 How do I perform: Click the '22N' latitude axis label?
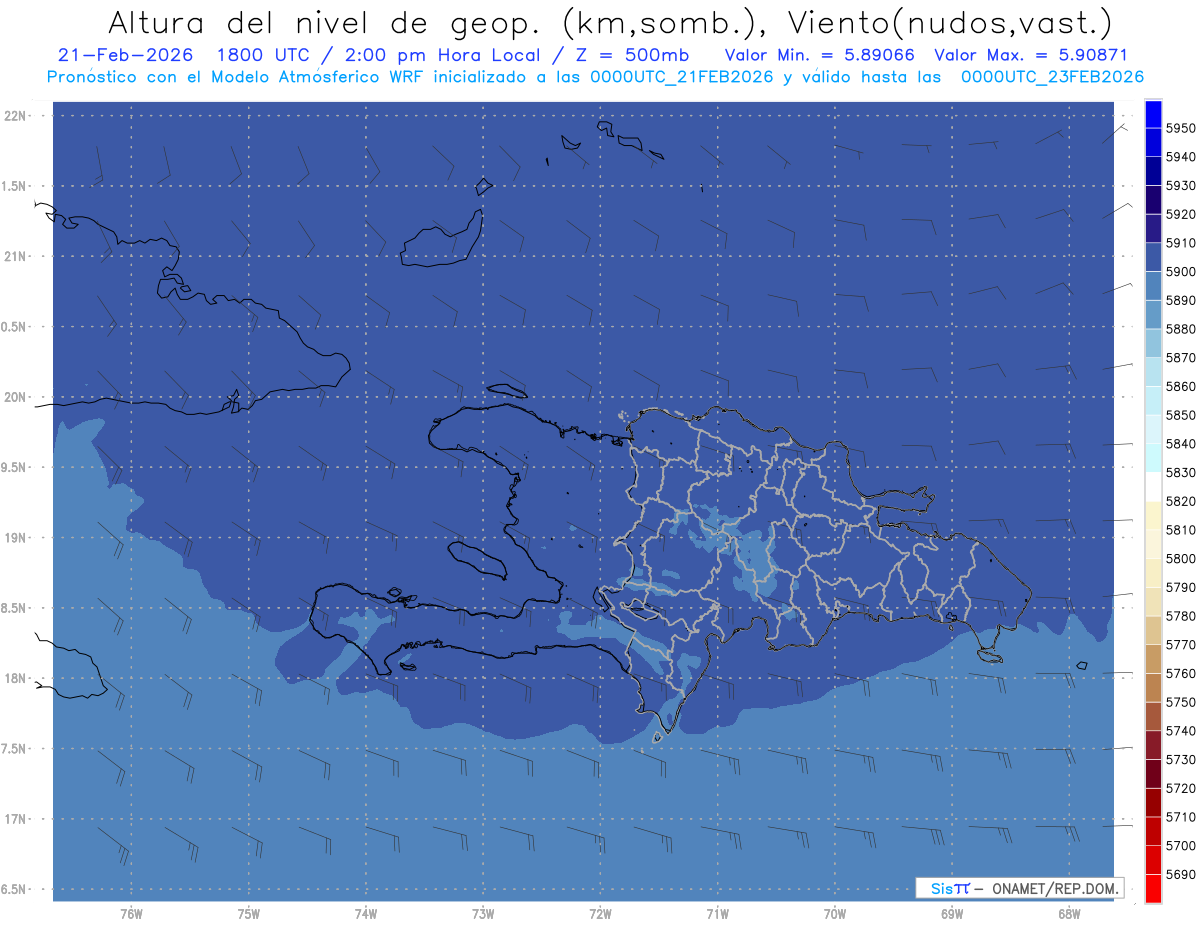click(16, 116)
